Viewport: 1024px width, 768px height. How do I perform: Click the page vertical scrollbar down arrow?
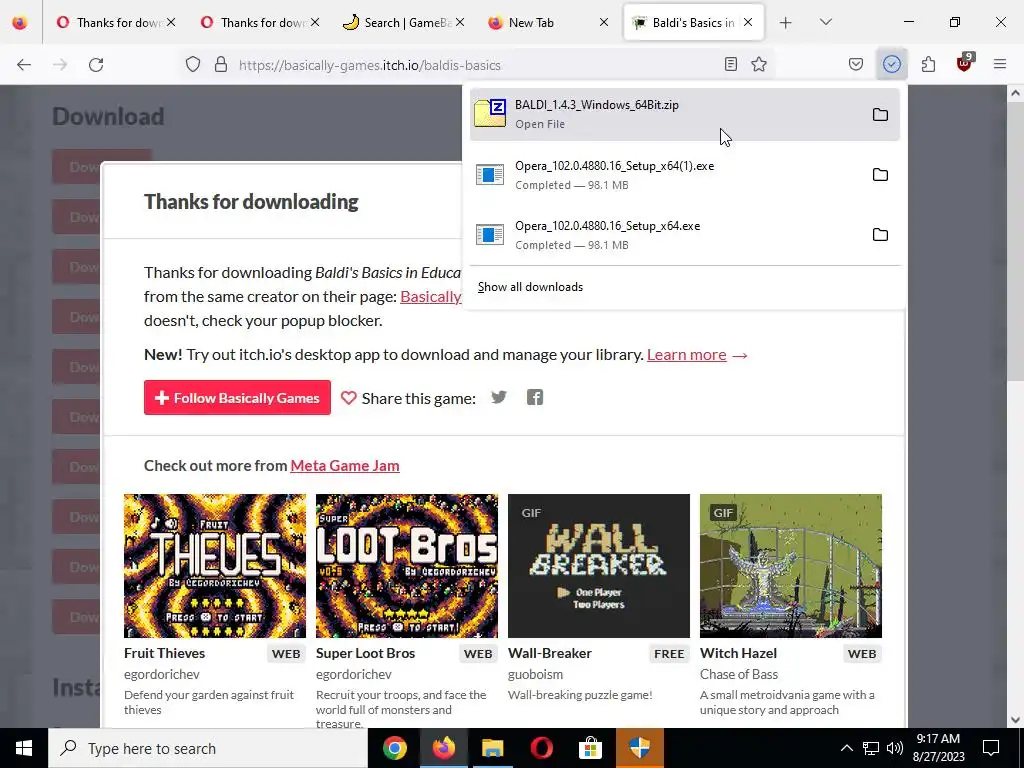point(1015,720)
